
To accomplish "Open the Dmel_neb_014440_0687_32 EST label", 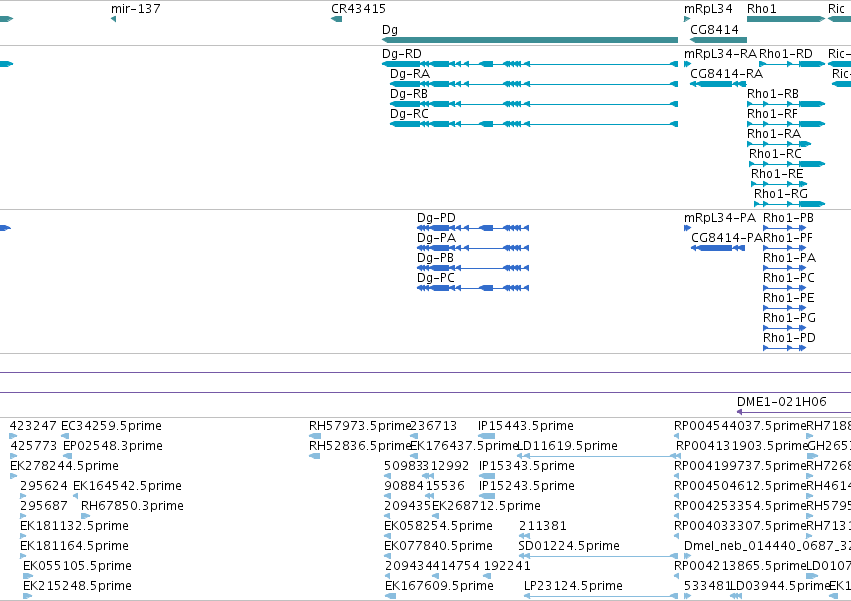I will pyautogui.click(x=767, y=547).
